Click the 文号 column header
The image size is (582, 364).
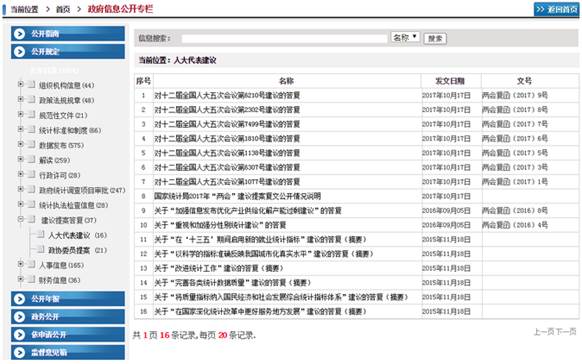[x=524, y=81]
